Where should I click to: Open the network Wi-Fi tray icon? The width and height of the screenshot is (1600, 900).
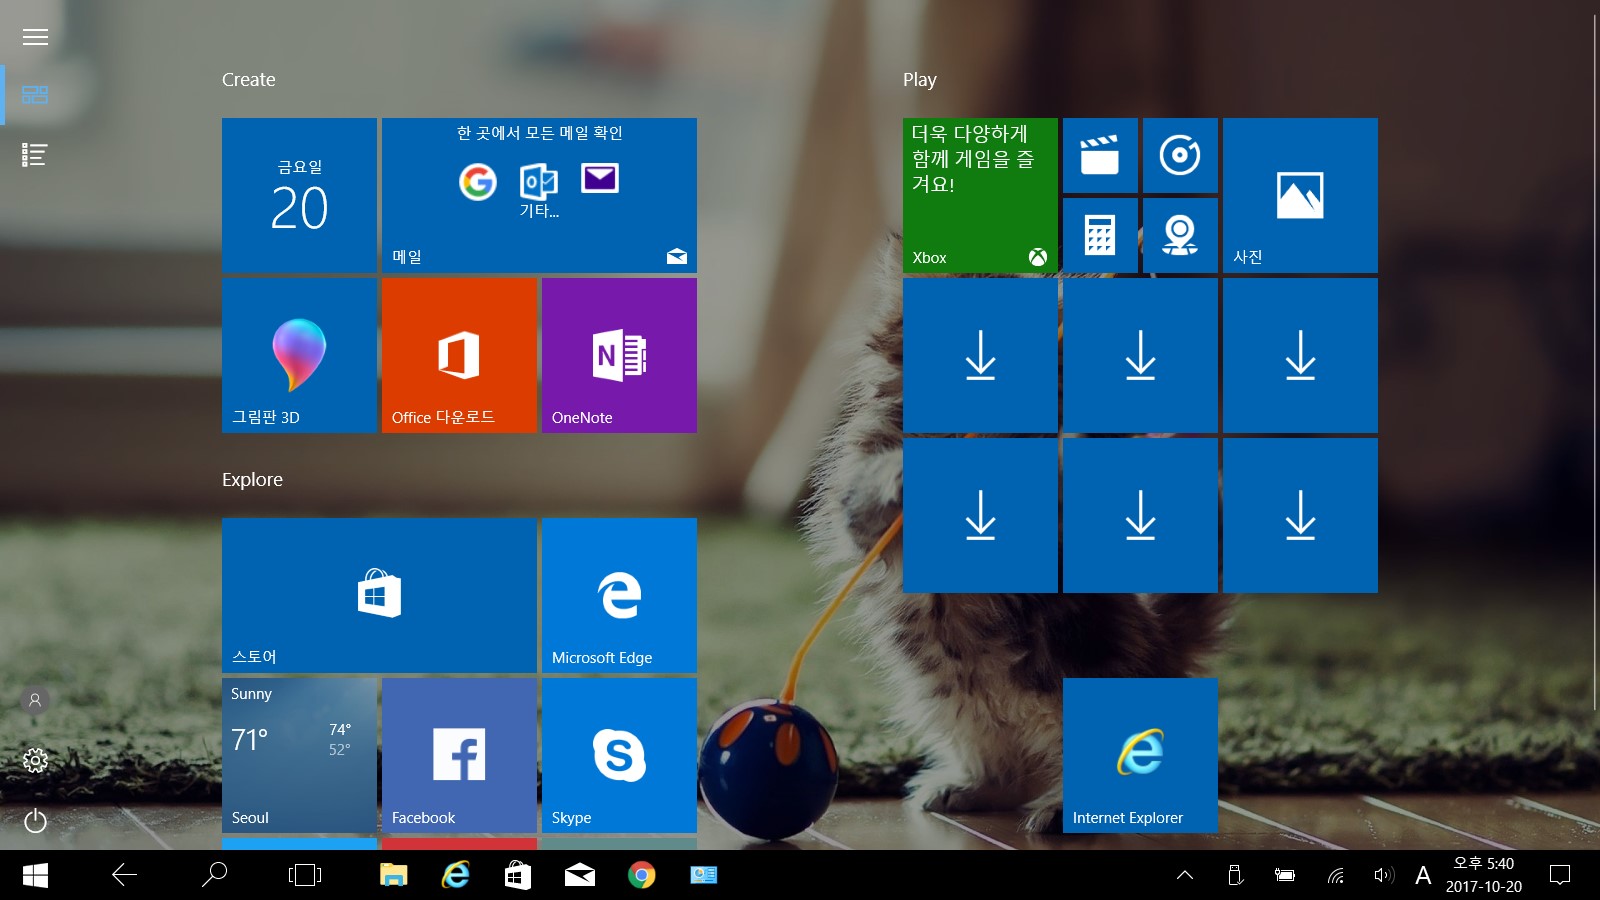1335,876
